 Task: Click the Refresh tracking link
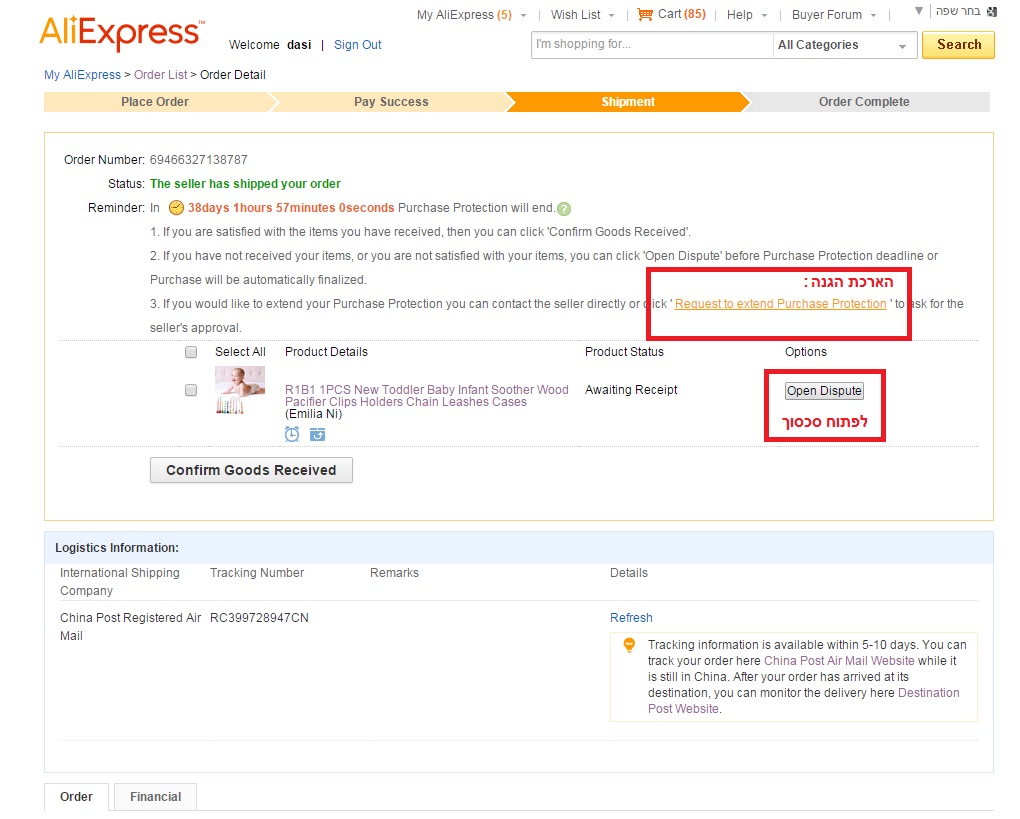[x=631, y=618]
